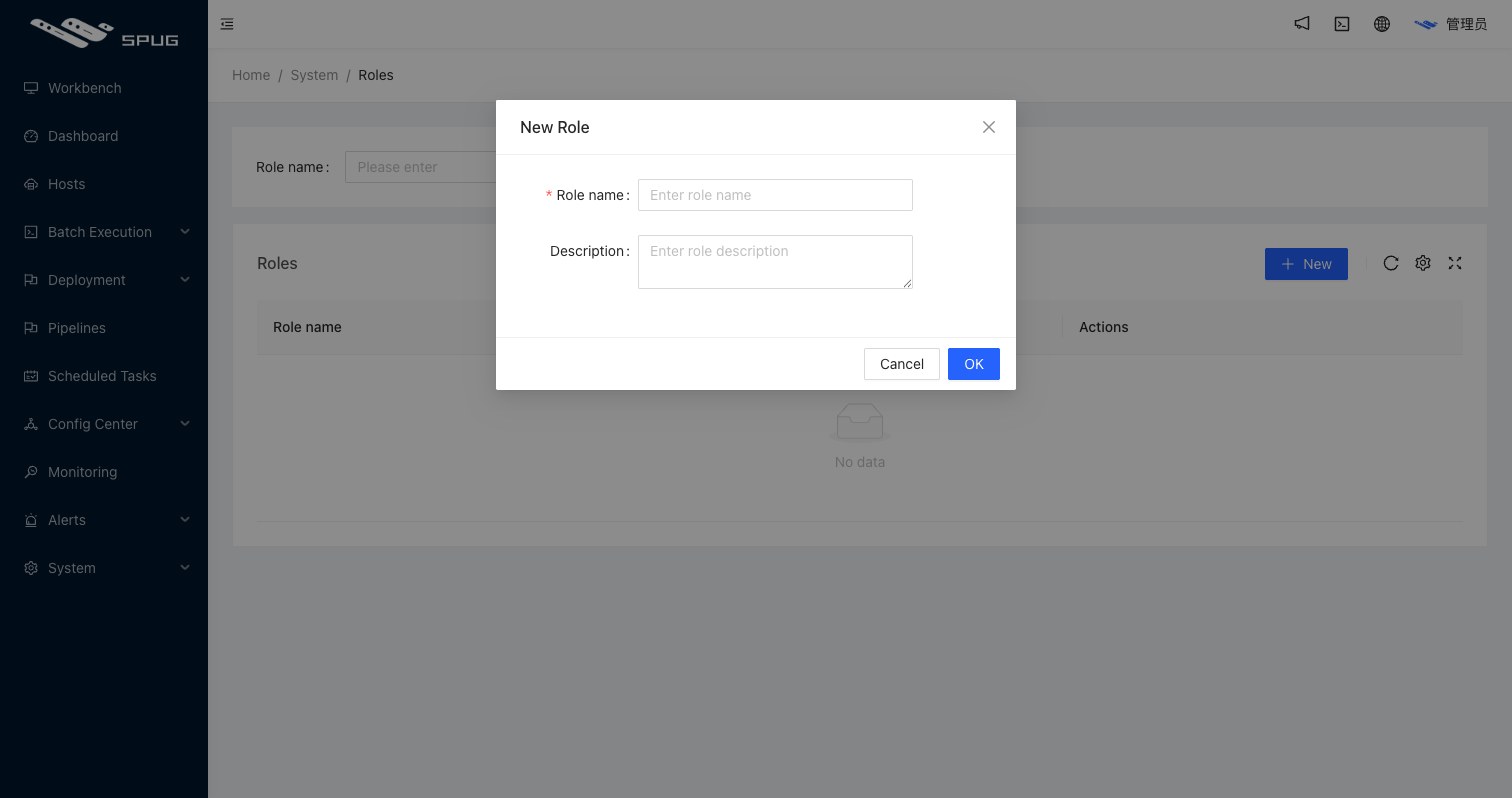Click the Deployment flag icon
The width and height of the screenshot is (1512, 798).
coord(31,280)
